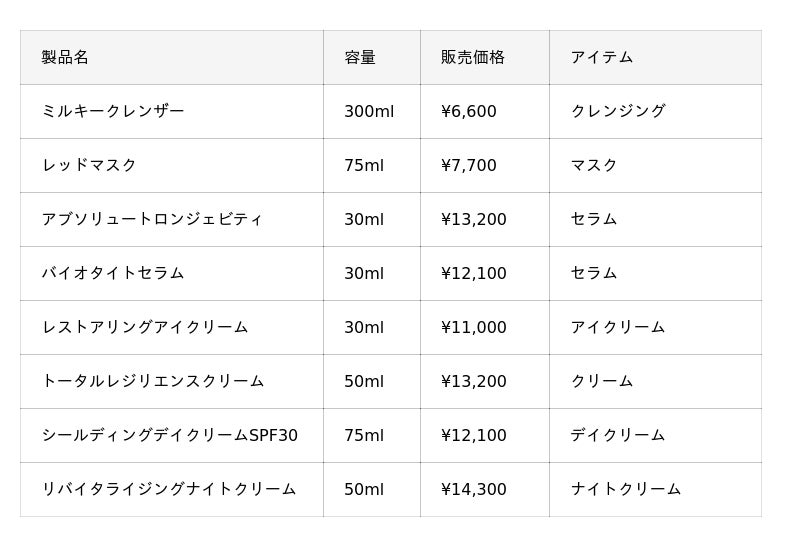Select the レッドマスク product name cell

(x=89, y=166)
